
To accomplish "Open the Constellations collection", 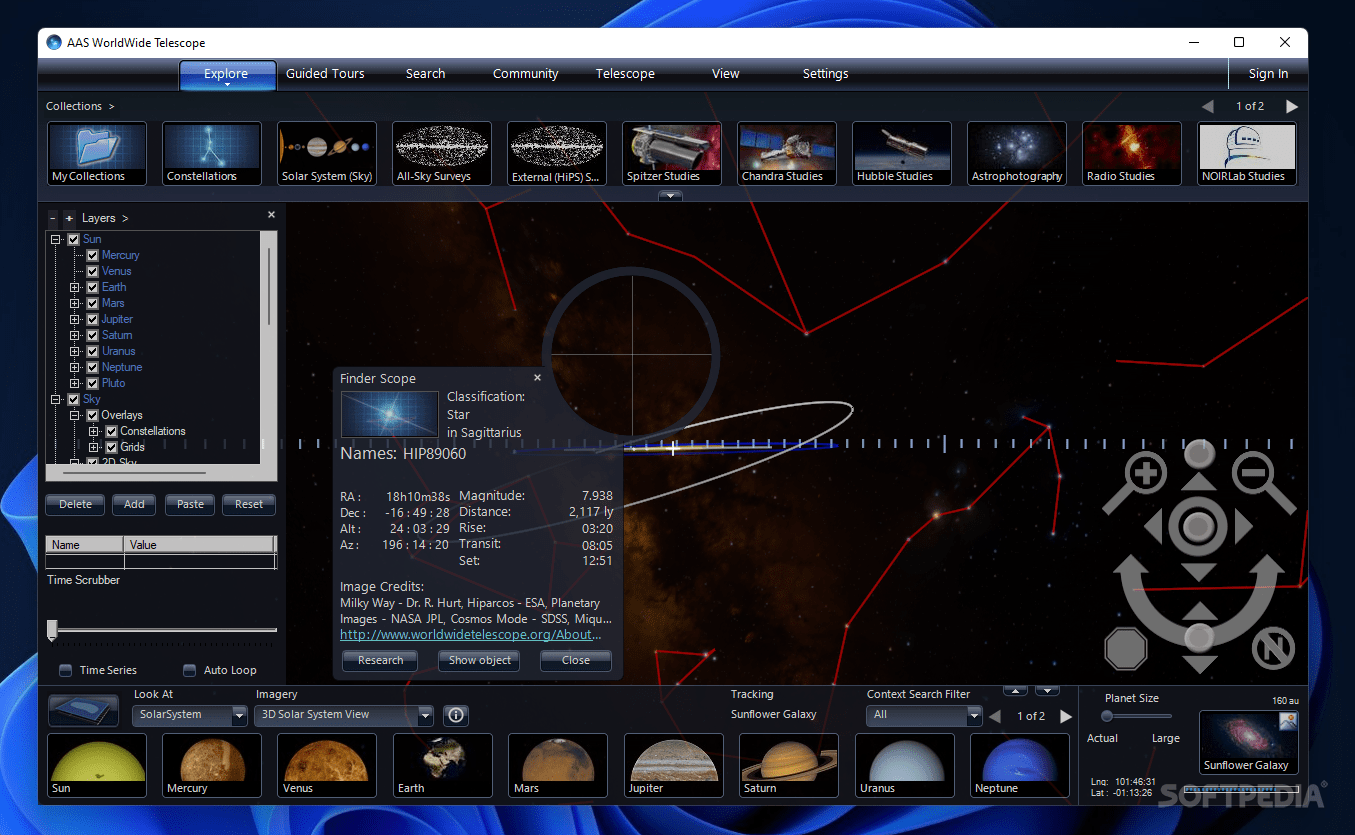I will (212, 154).
